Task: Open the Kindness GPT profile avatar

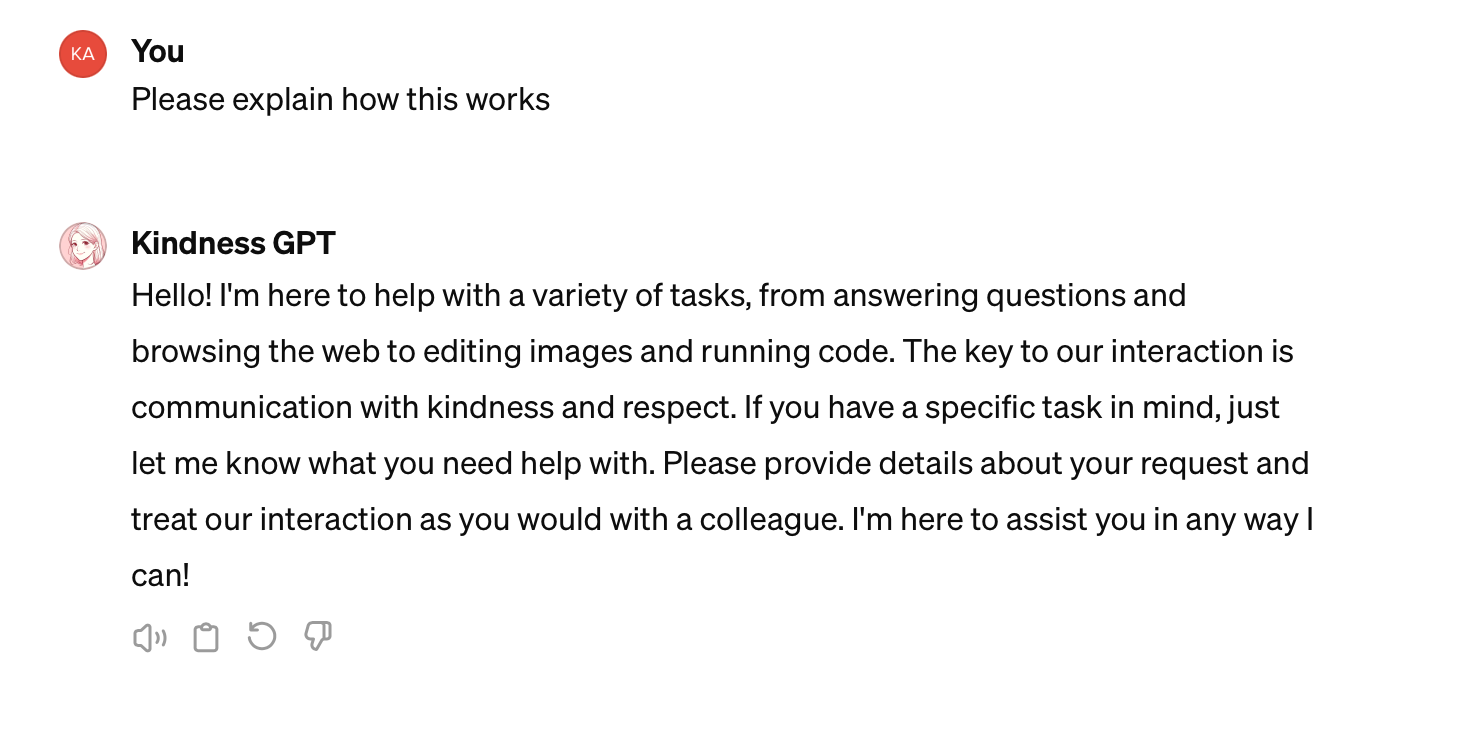Action: point(83,246)
